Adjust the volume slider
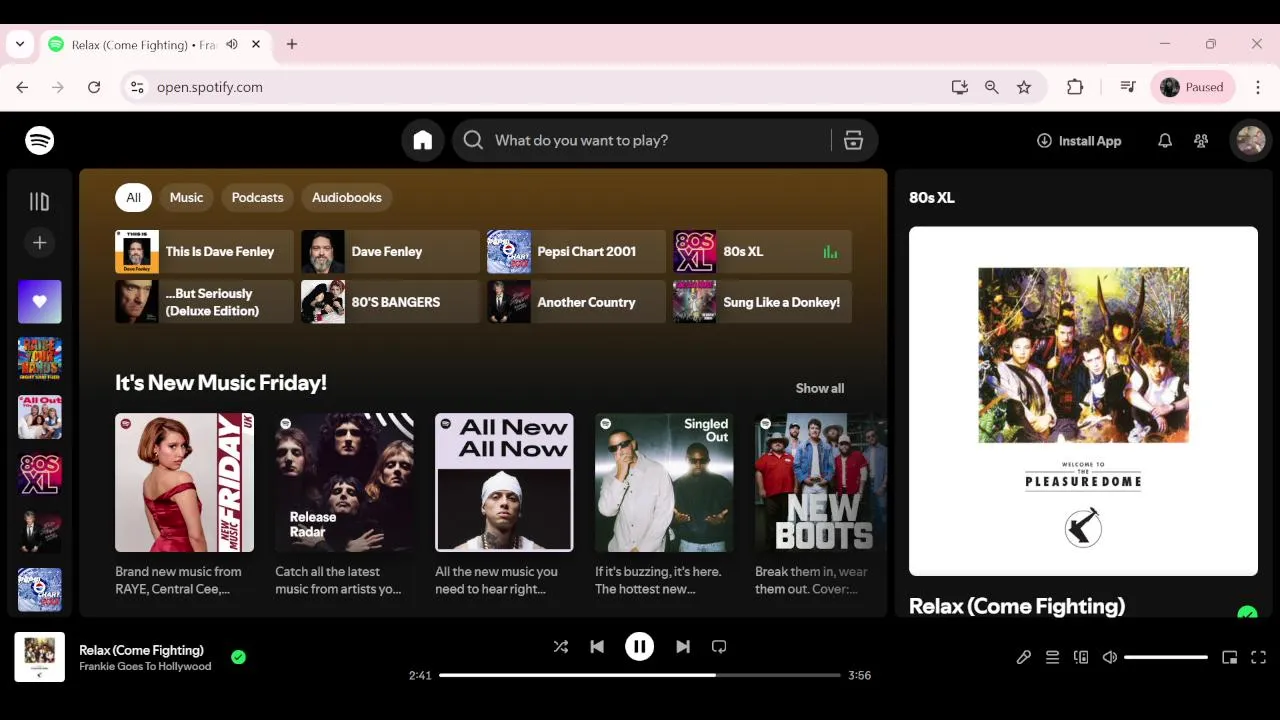1280x720 pixels. [1166, 657]
